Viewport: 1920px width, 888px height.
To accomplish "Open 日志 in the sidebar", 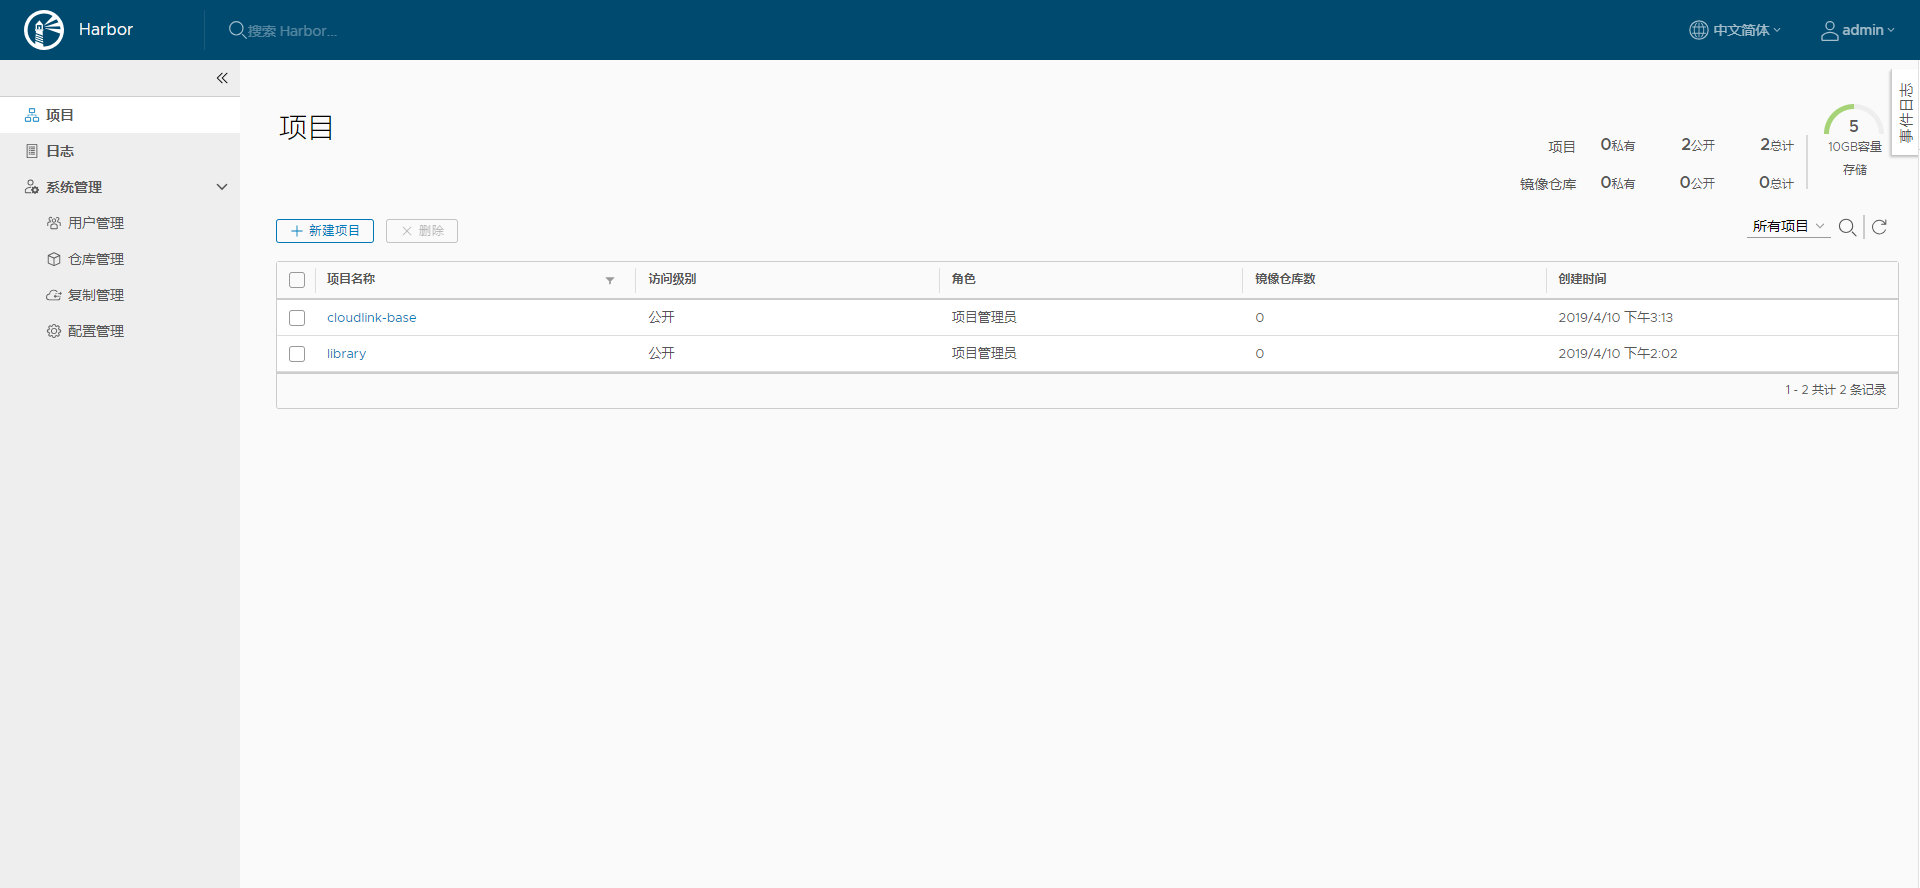I will coord(60,151).
